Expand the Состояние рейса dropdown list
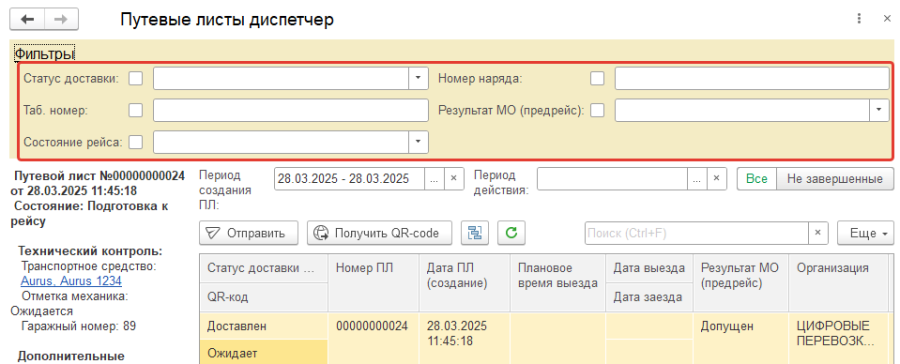The width and height of the screenshot is (900, 364). pyautogui.click(x=418, y=141)
